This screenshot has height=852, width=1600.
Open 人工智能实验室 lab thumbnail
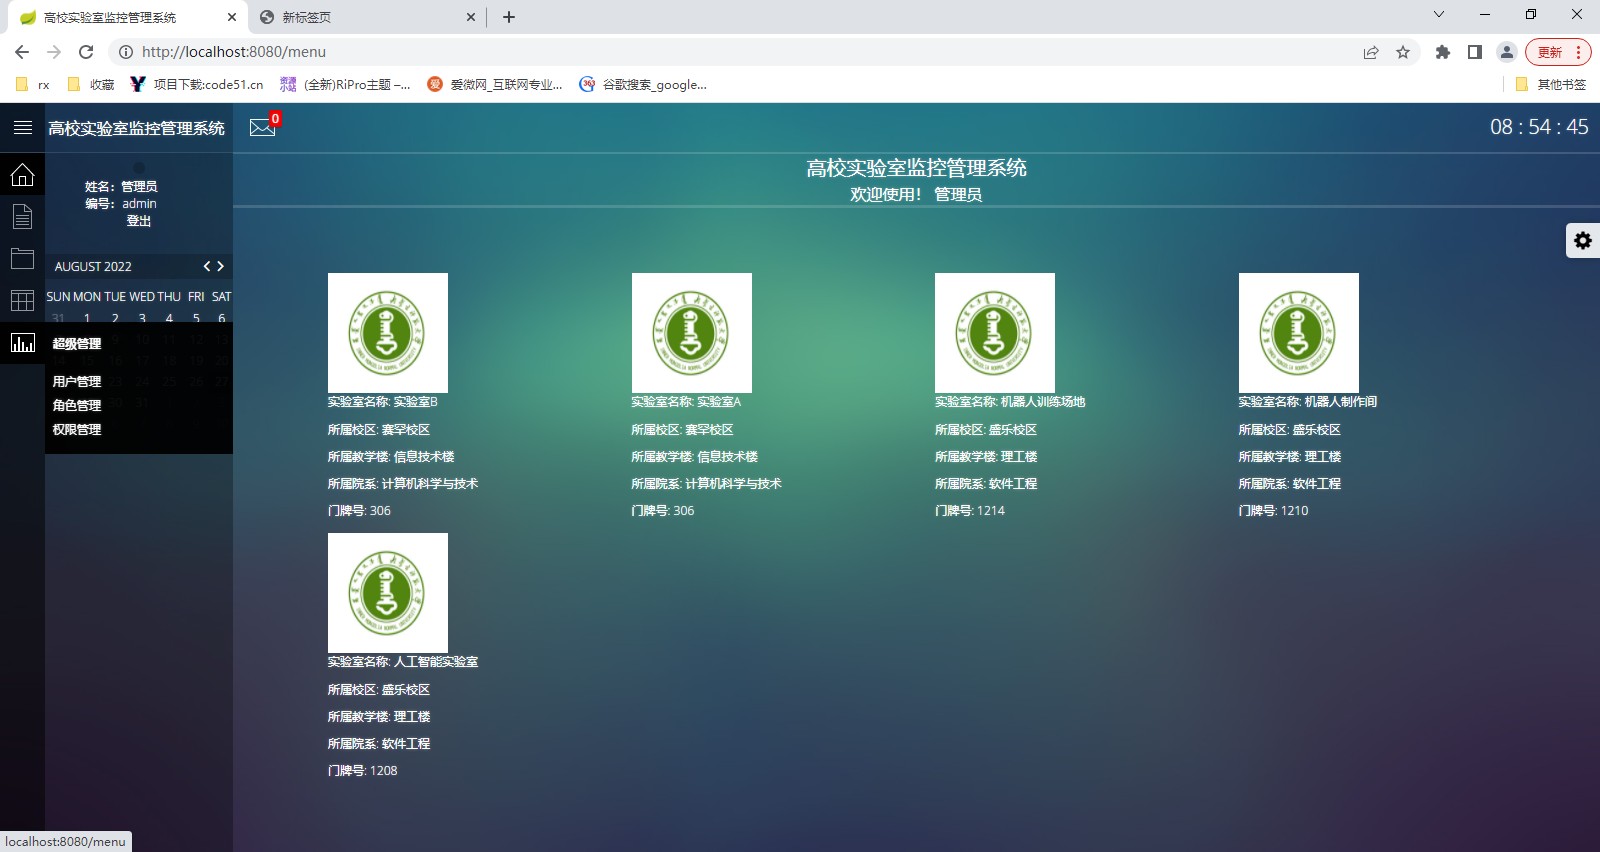click(388, 593)
